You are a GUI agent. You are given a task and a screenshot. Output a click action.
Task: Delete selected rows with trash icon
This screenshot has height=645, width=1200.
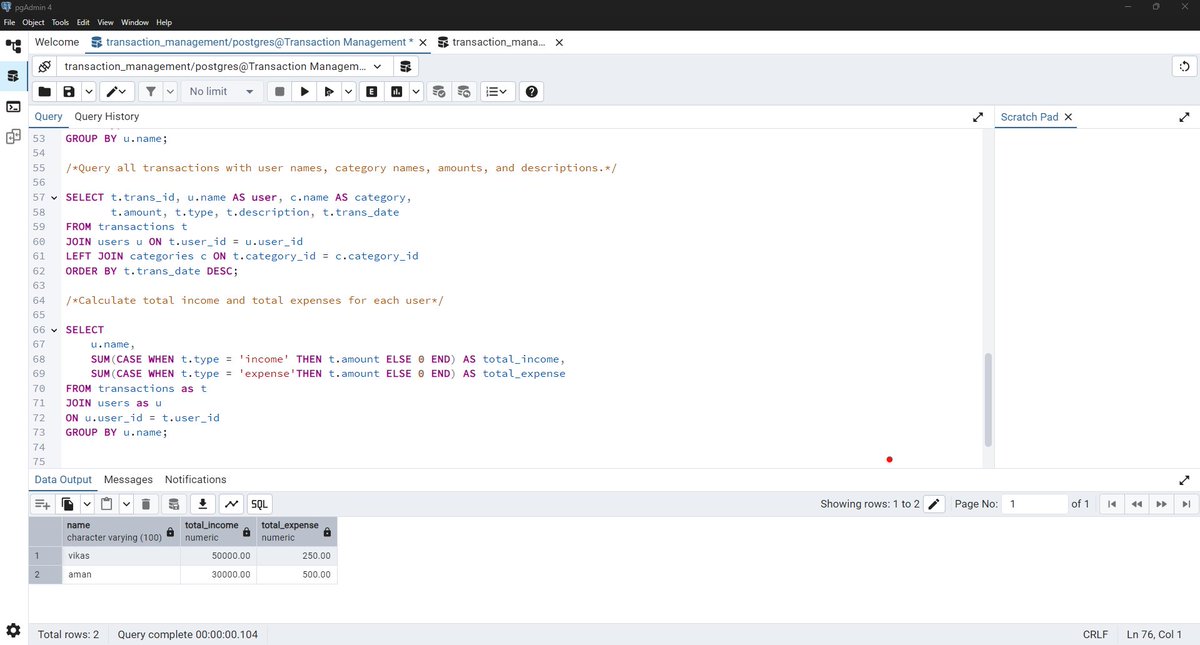click(146, 504)
